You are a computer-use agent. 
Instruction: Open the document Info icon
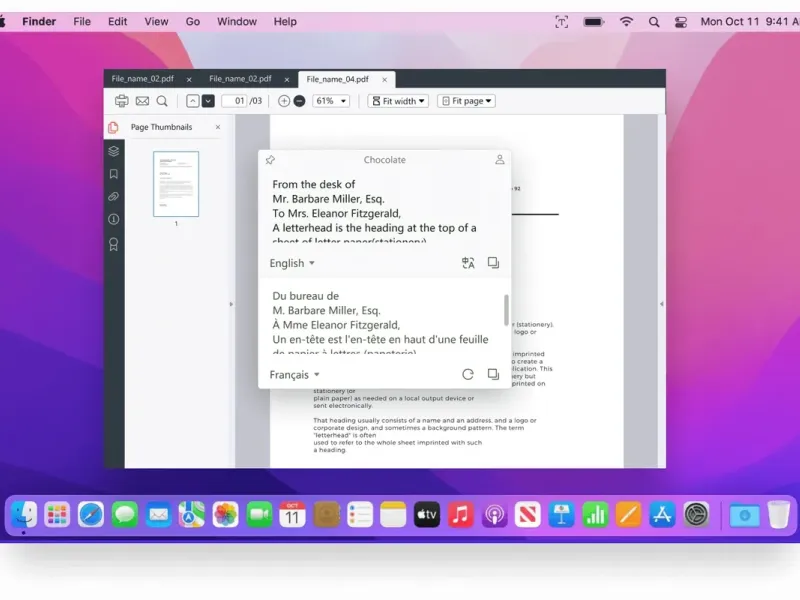pos(114,219)
